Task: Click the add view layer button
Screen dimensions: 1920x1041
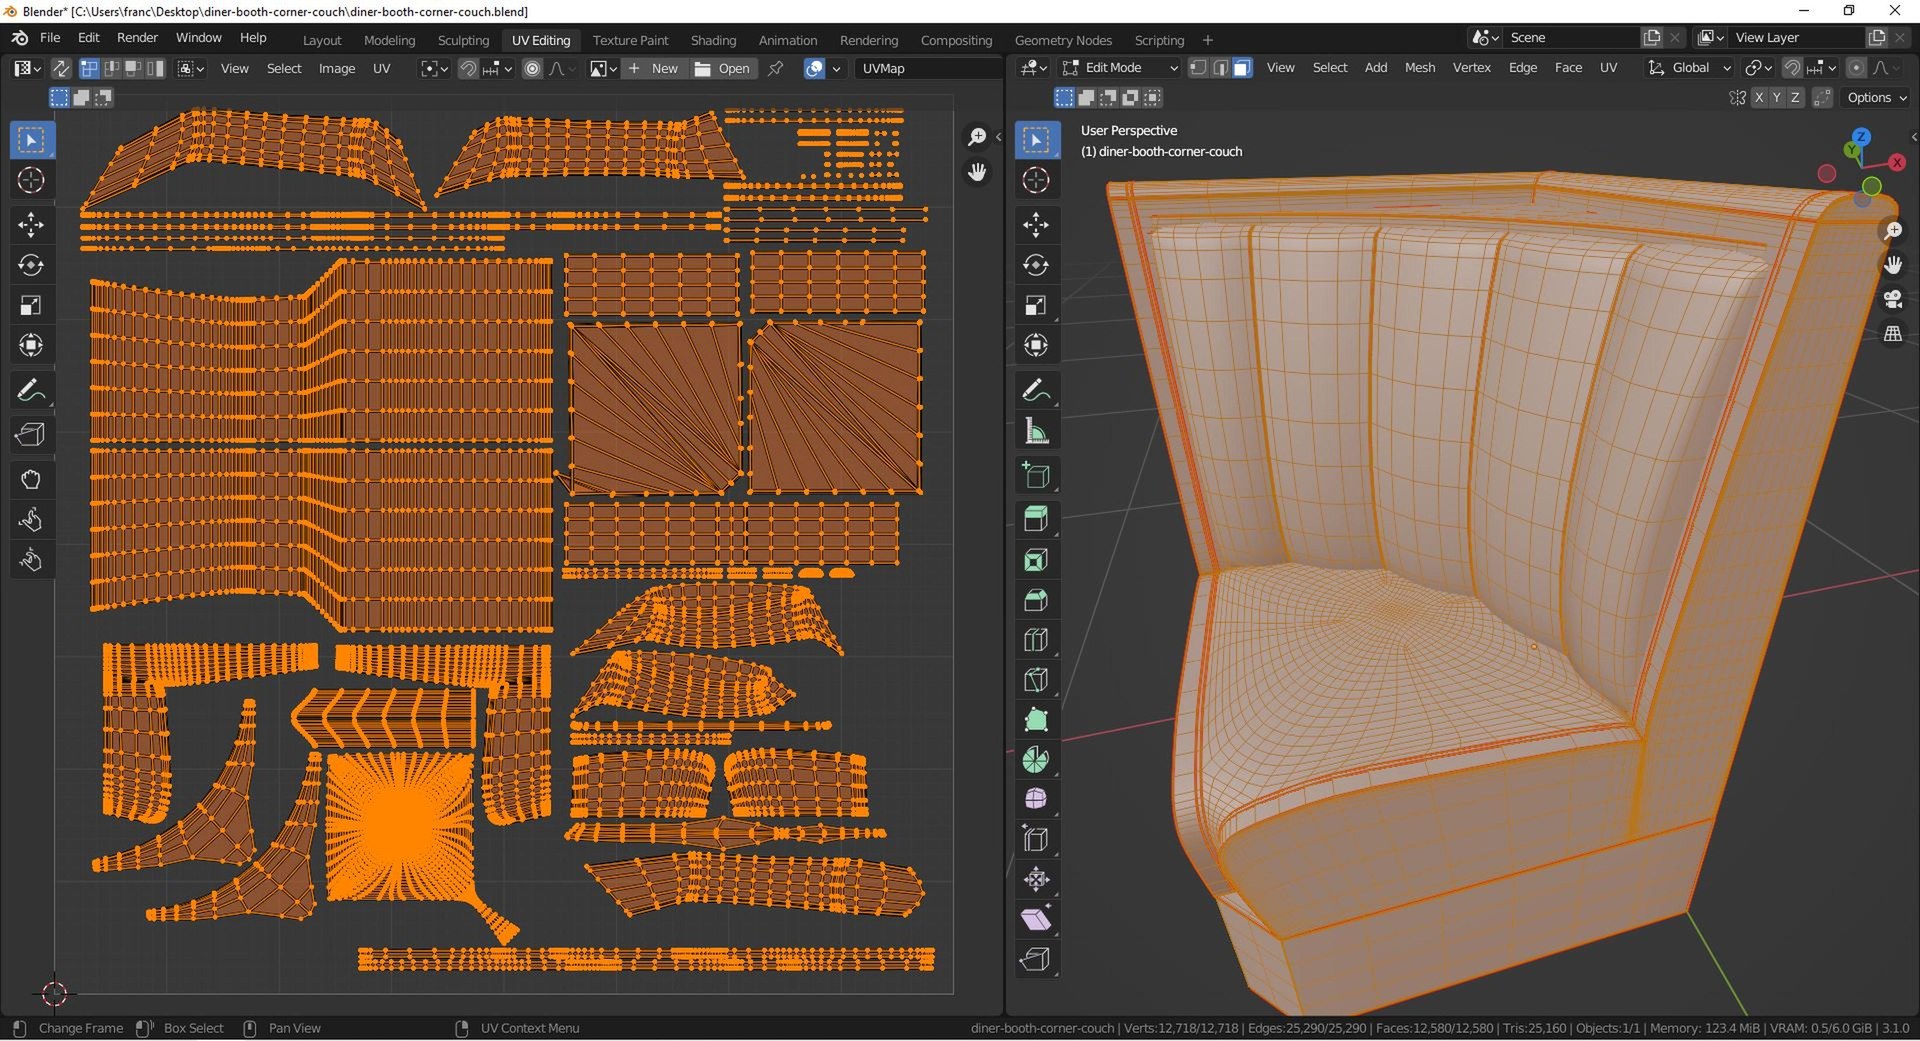Action: [1877, 37]
